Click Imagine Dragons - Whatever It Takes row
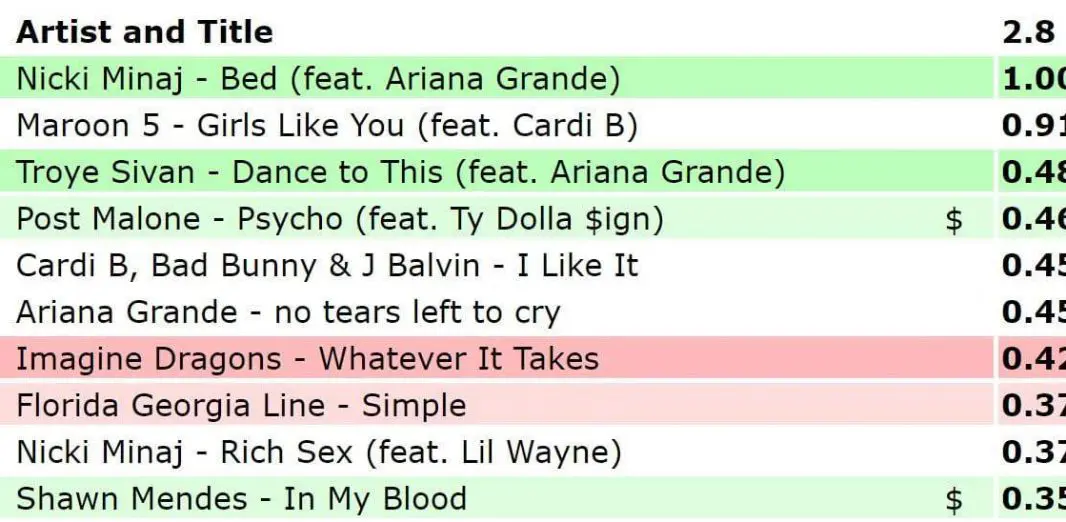The width and height of the screenshot is (1066, 522). tap(307, 359)
